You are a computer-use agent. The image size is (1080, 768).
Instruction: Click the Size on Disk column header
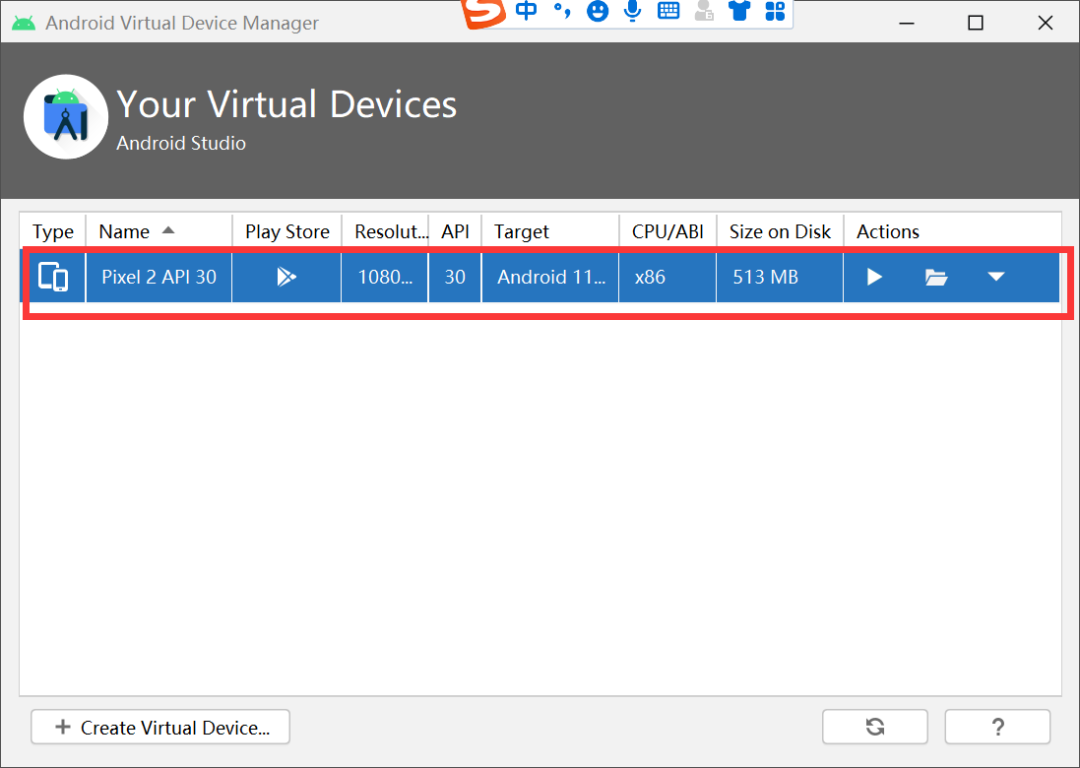[780, 231]
